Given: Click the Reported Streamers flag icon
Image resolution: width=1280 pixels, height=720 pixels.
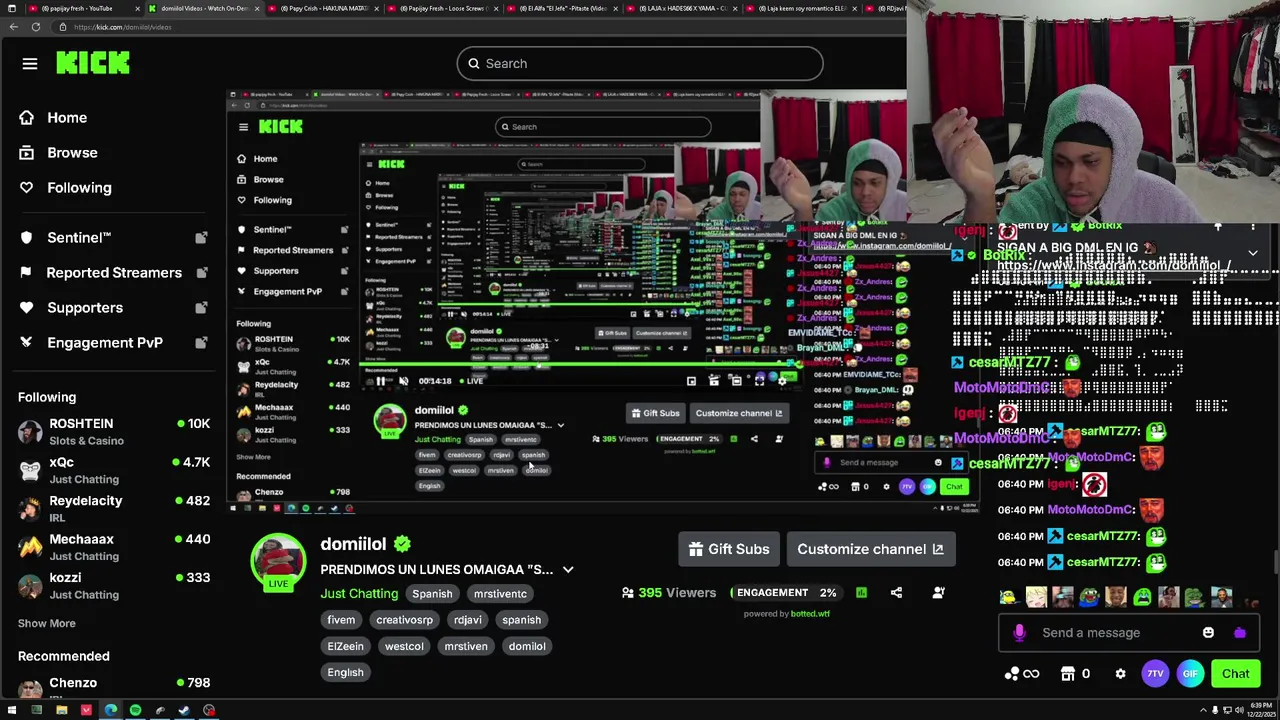Looking at the screenshot, I should pyautogui.click(x=26, y=272).
